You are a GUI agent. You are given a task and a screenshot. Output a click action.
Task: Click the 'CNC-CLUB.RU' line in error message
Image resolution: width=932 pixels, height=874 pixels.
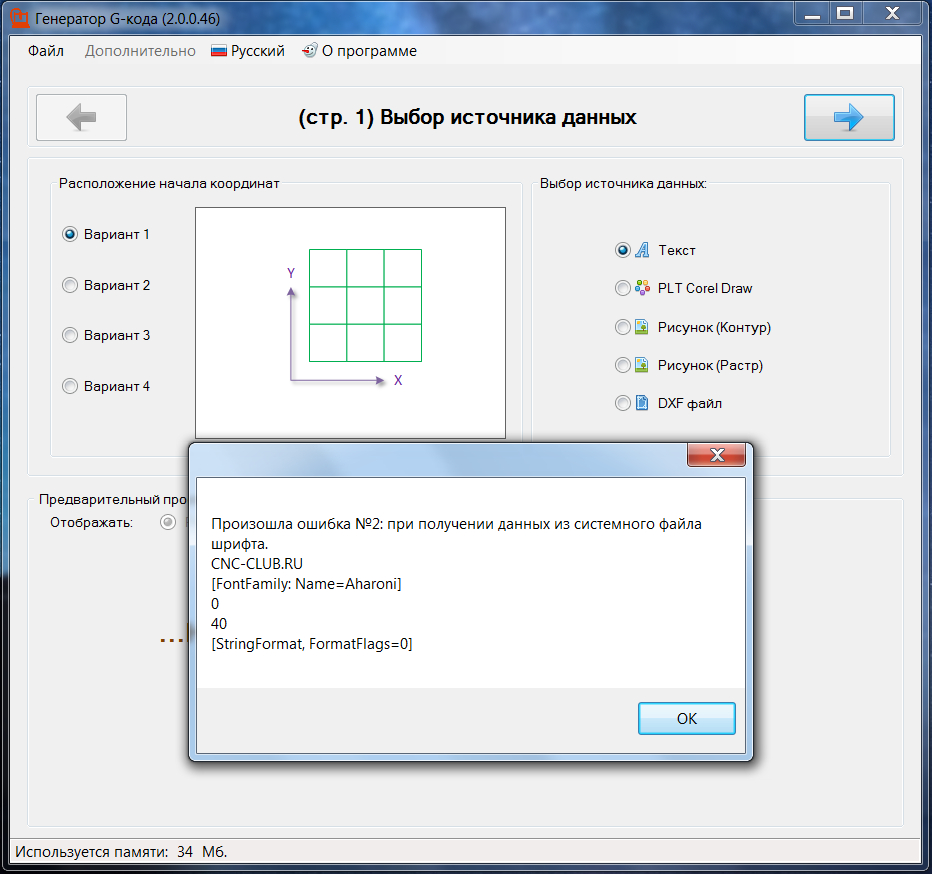tap(257, 564)
